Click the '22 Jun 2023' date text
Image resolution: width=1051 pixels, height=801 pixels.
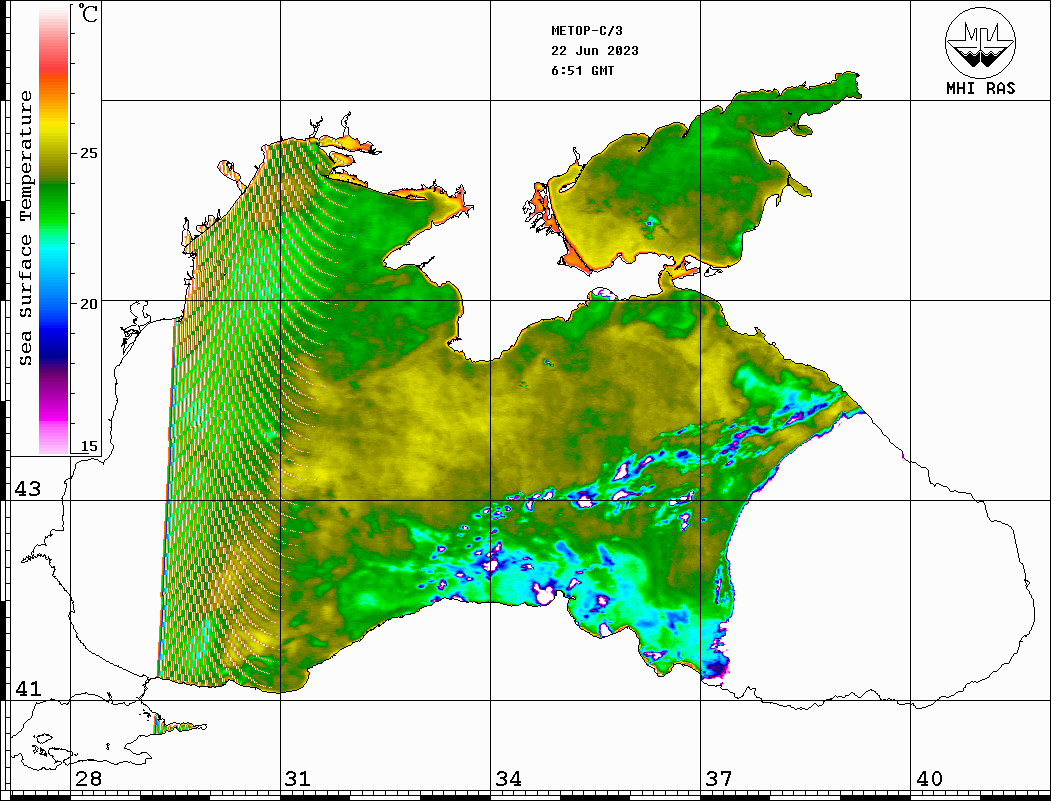point(595,51)
